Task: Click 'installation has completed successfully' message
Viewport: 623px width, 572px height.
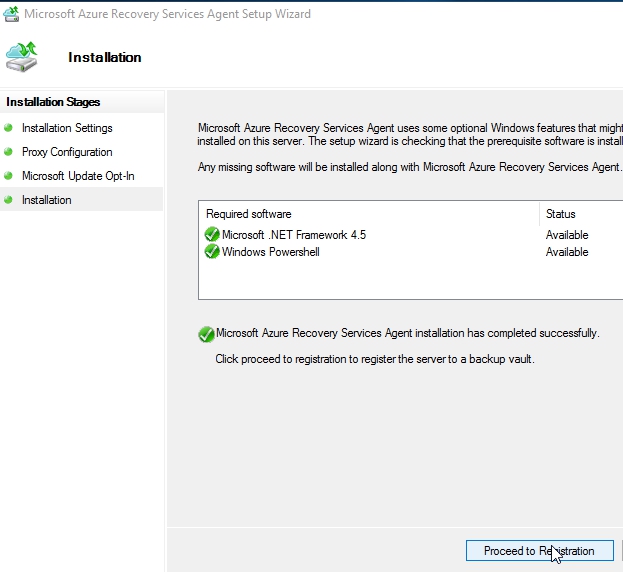Action: [408, 333]
